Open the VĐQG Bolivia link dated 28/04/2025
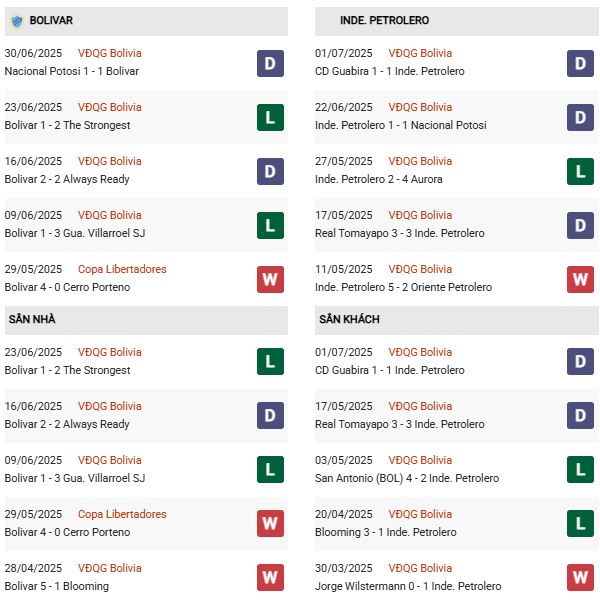 pos(111,568)
